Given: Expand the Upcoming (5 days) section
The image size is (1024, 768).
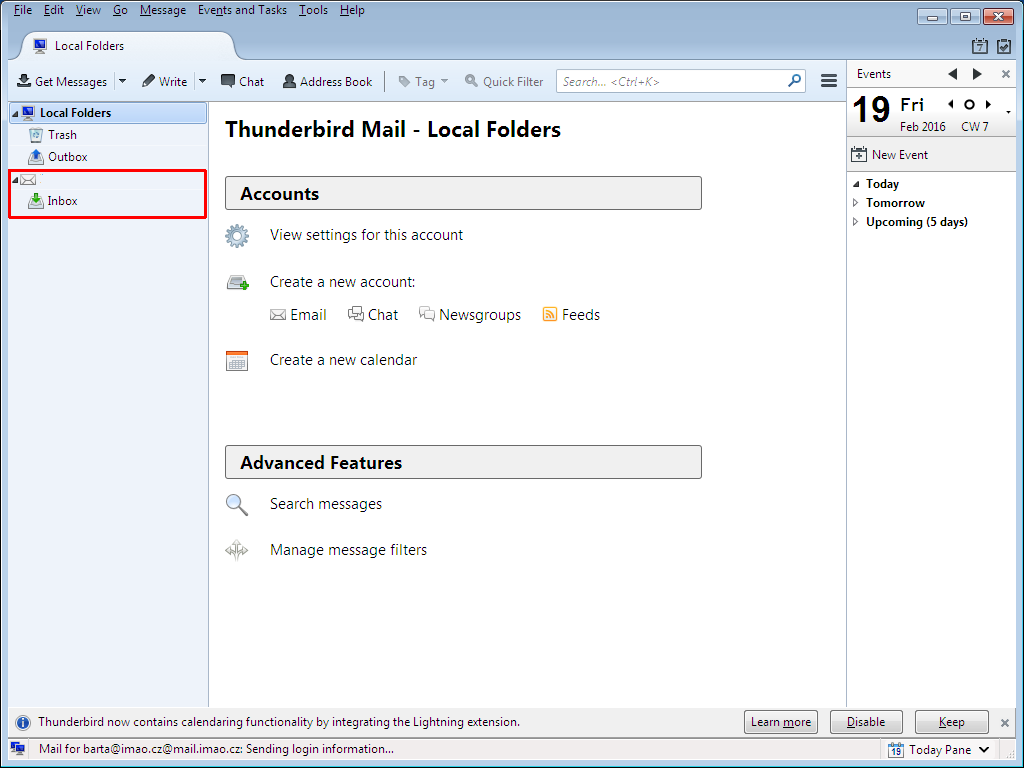Looking at the screenshot, I should (x=856, y=222).
